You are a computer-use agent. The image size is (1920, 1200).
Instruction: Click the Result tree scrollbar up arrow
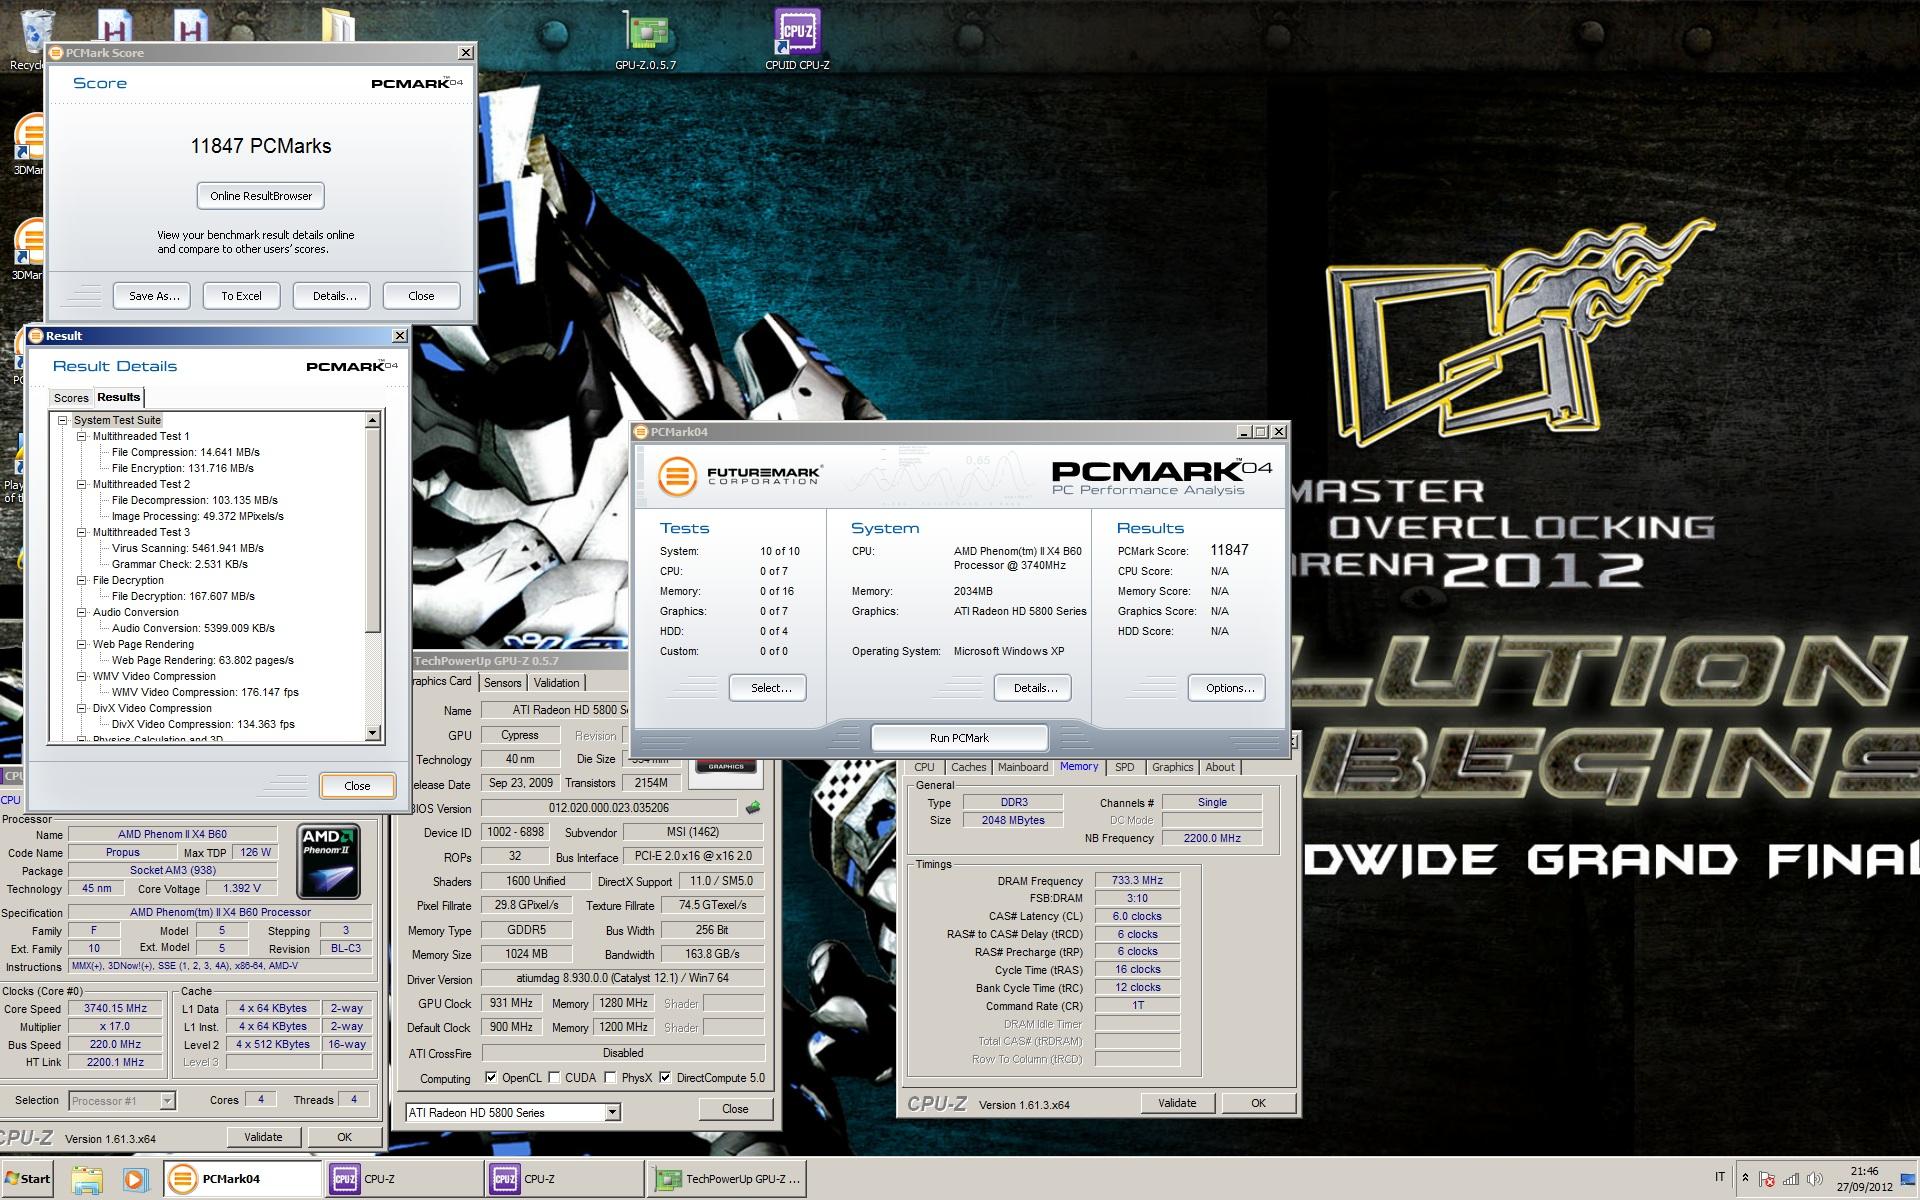point(373,421)
